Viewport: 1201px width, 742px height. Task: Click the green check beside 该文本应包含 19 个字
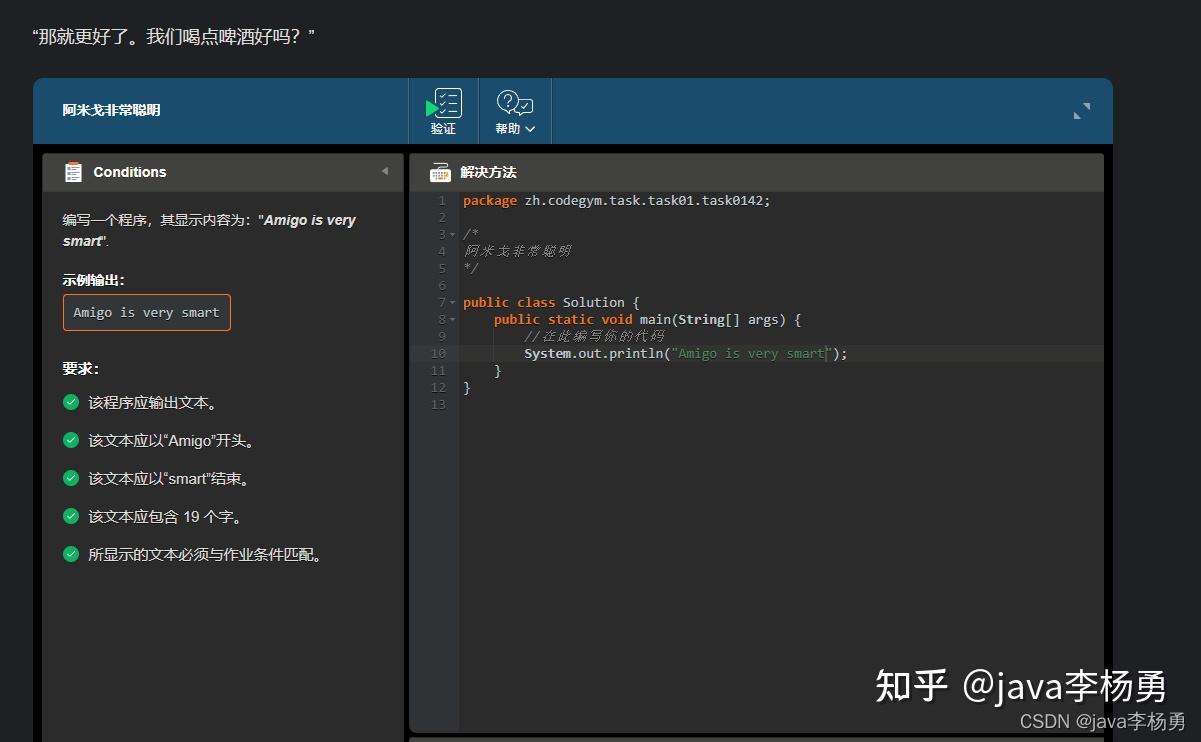point(69,516)
